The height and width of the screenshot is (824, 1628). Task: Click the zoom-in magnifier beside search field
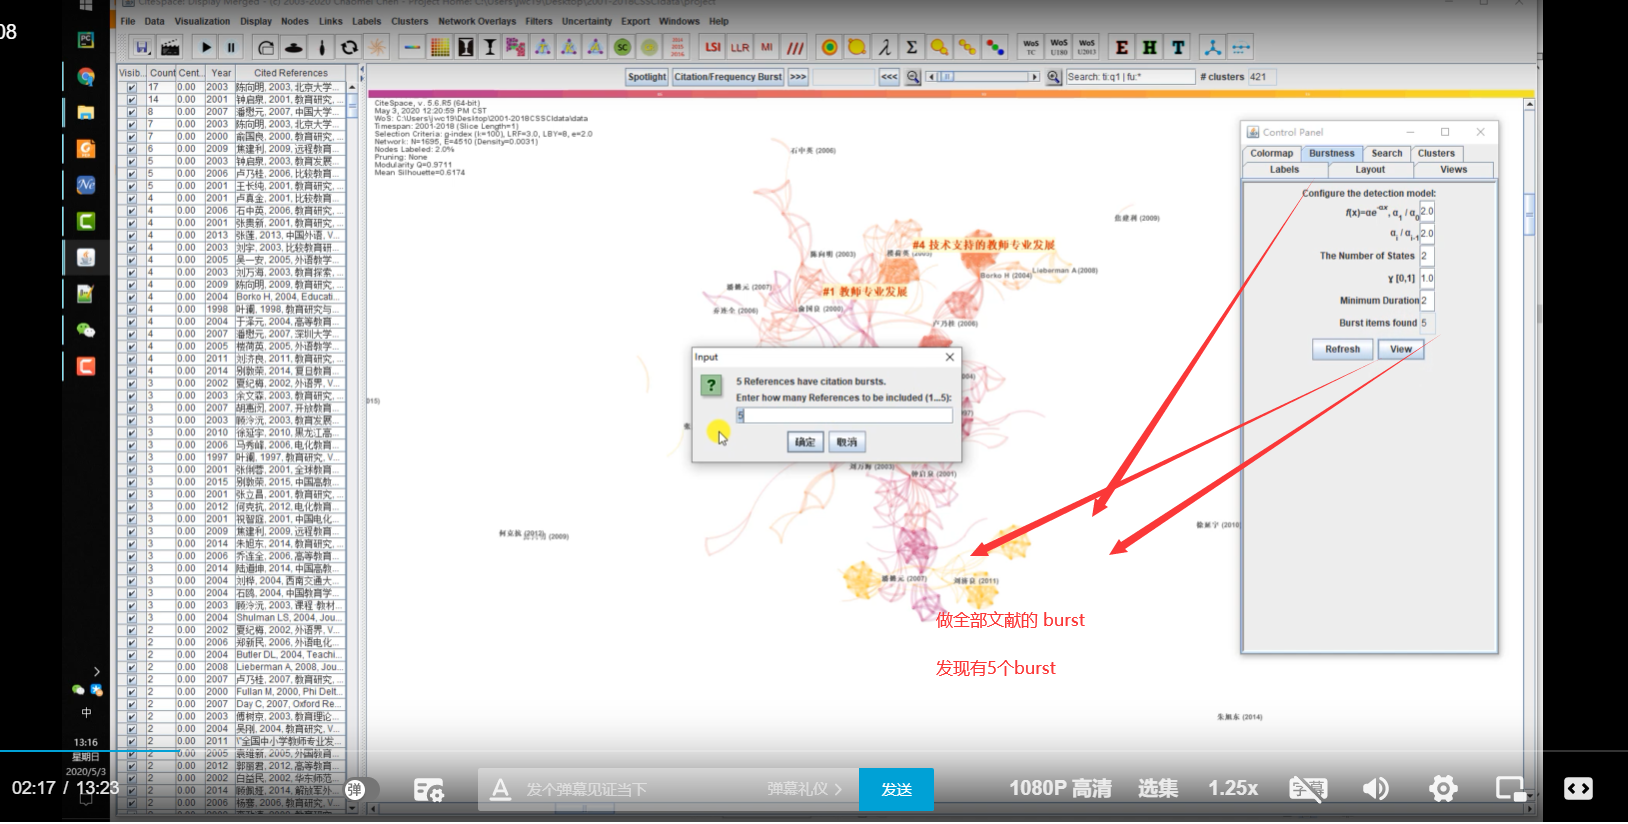point(1054,77)
